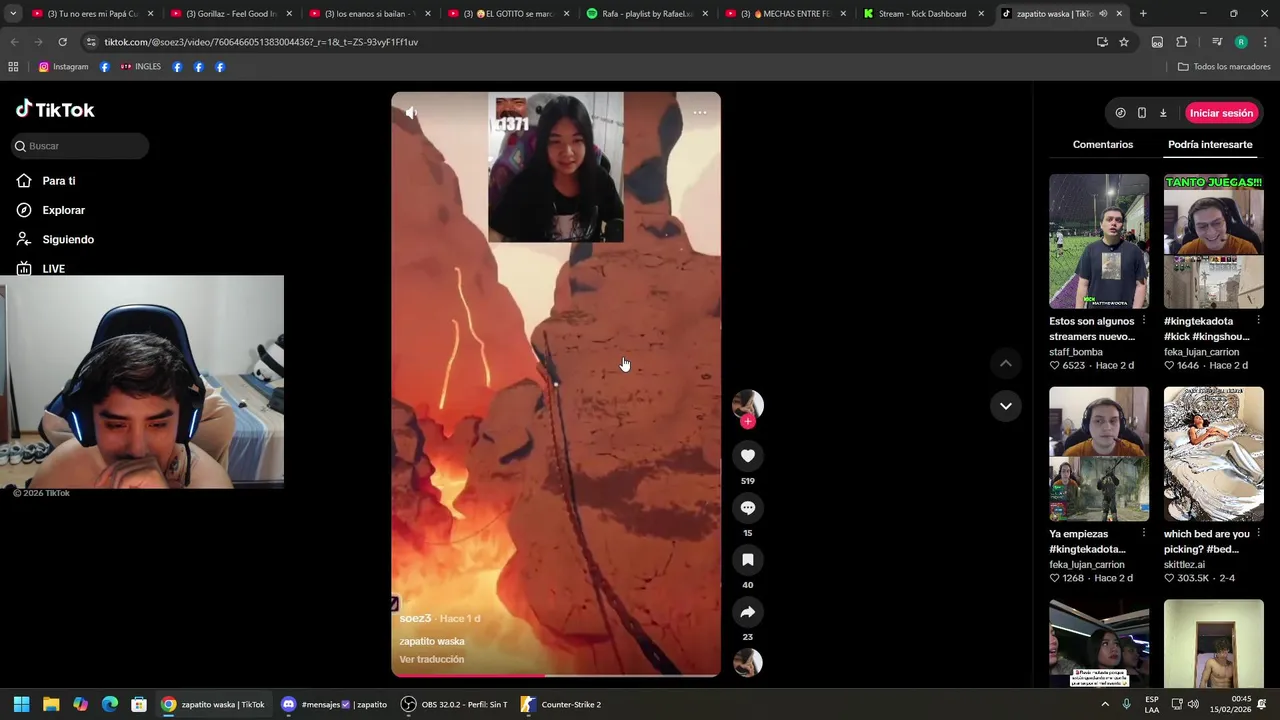Share the video with the arrow icon

point(747,612)
